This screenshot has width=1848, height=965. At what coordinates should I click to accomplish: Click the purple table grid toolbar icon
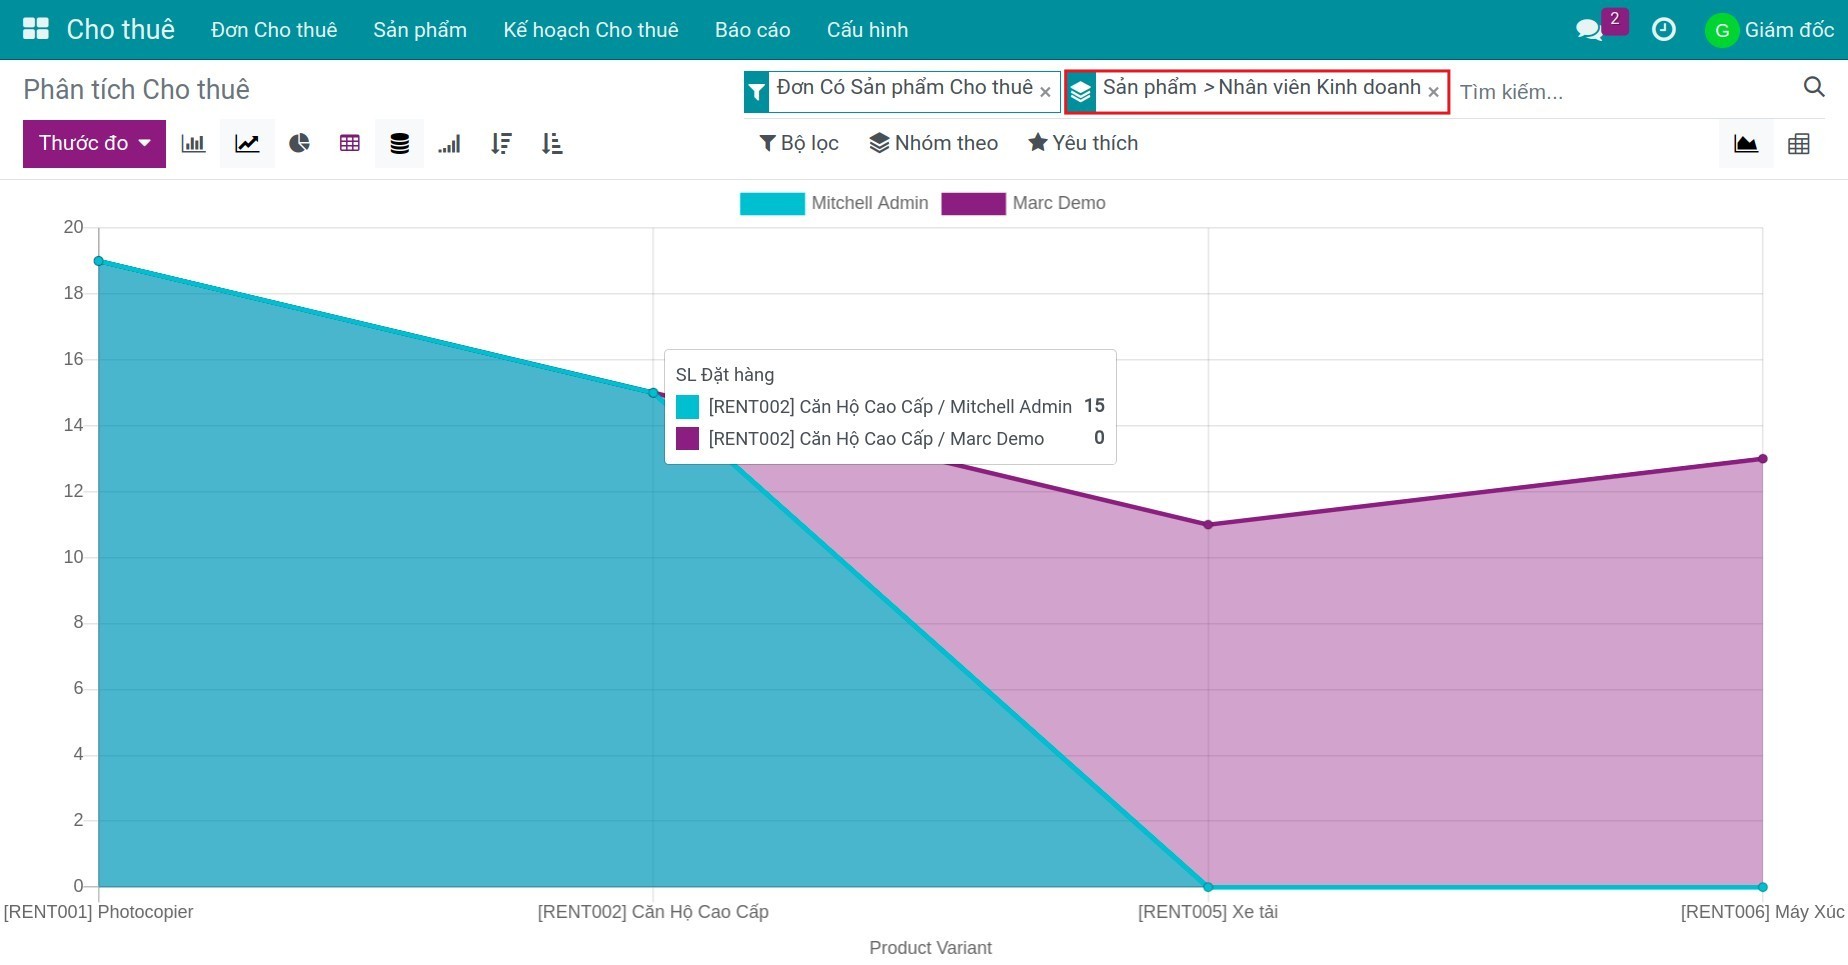tap(349, 144)
